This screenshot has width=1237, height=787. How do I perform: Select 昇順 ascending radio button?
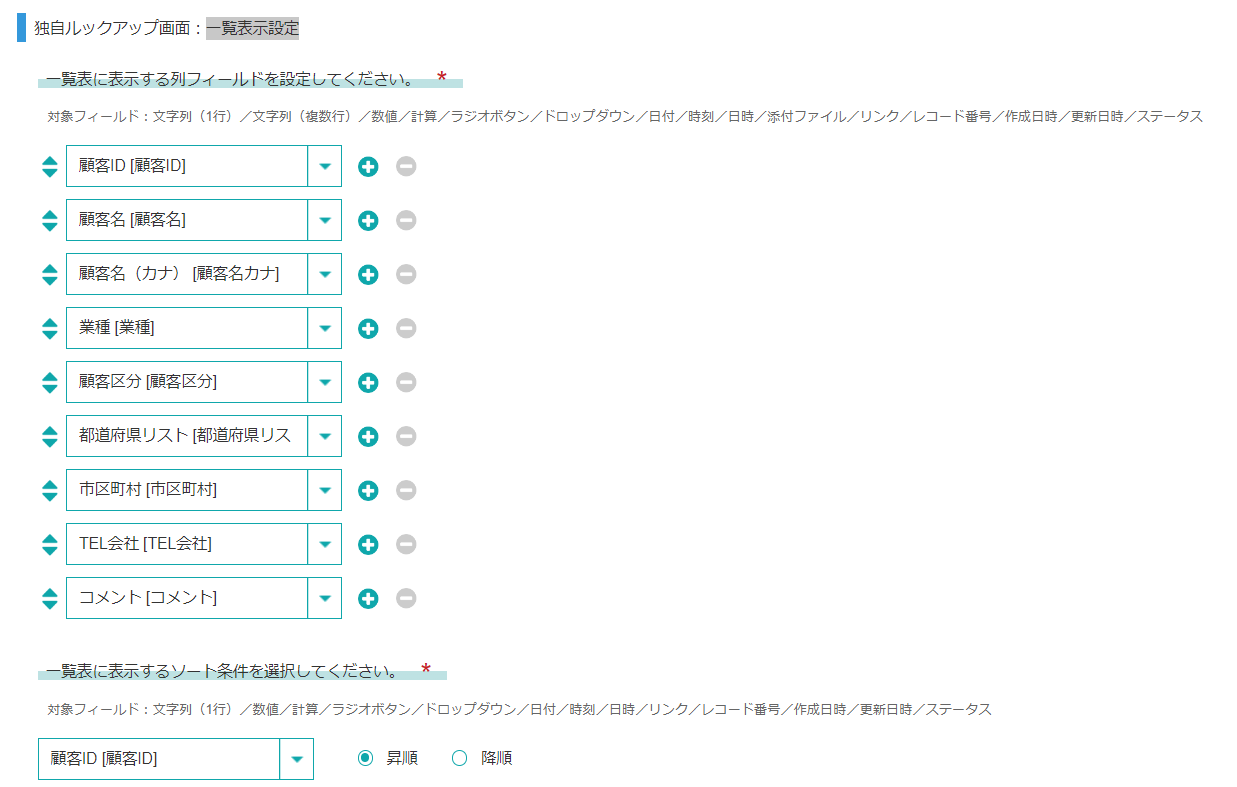point(365,758)
